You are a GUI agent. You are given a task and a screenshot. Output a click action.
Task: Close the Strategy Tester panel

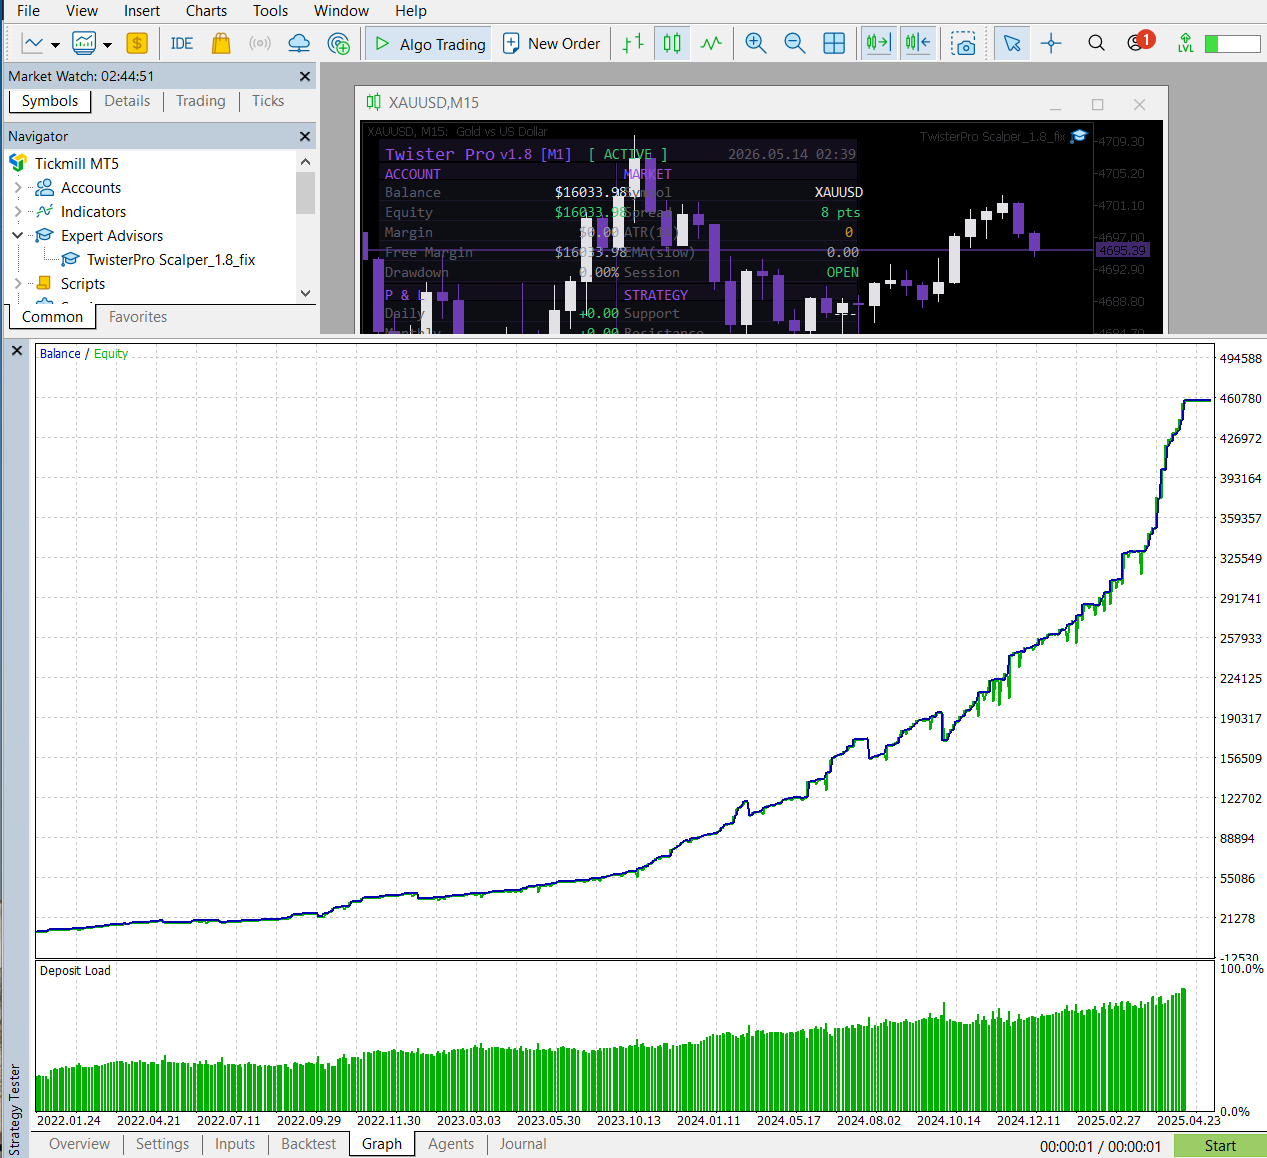[16, 351]
